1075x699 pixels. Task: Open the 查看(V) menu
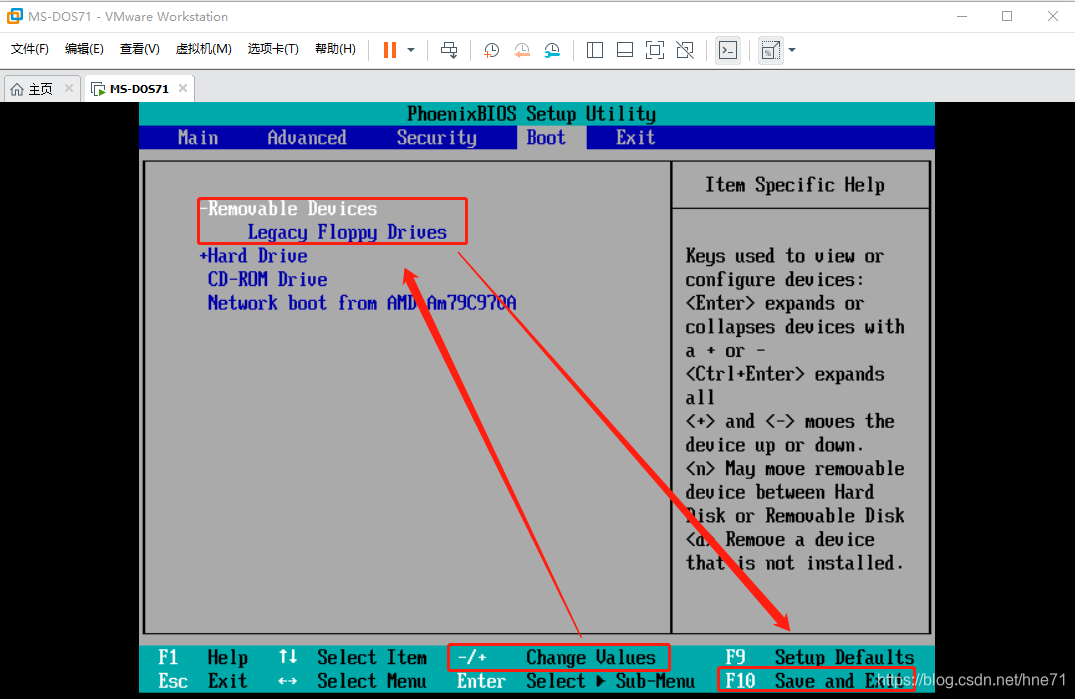139,49
